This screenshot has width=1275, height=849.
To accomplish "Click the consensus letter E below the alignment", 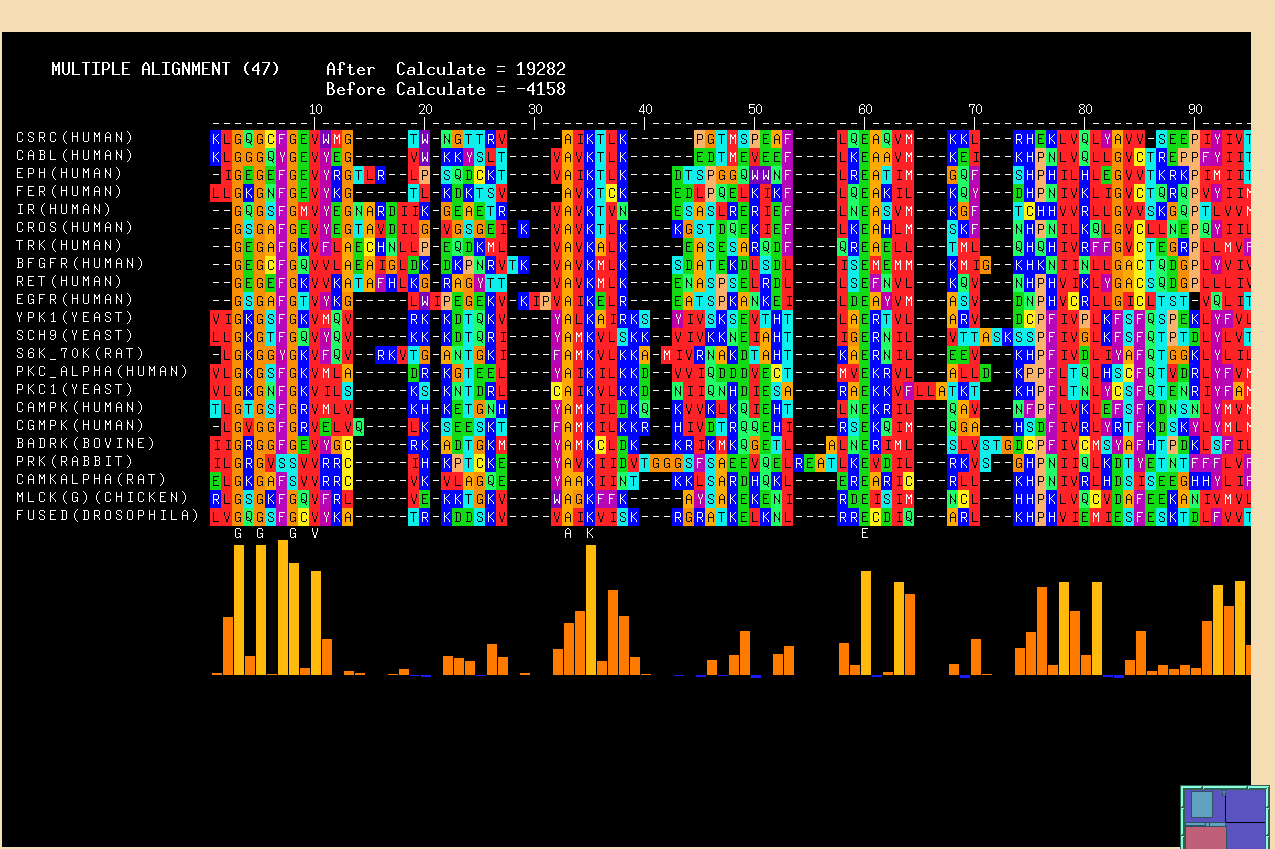I will [865, 533].
